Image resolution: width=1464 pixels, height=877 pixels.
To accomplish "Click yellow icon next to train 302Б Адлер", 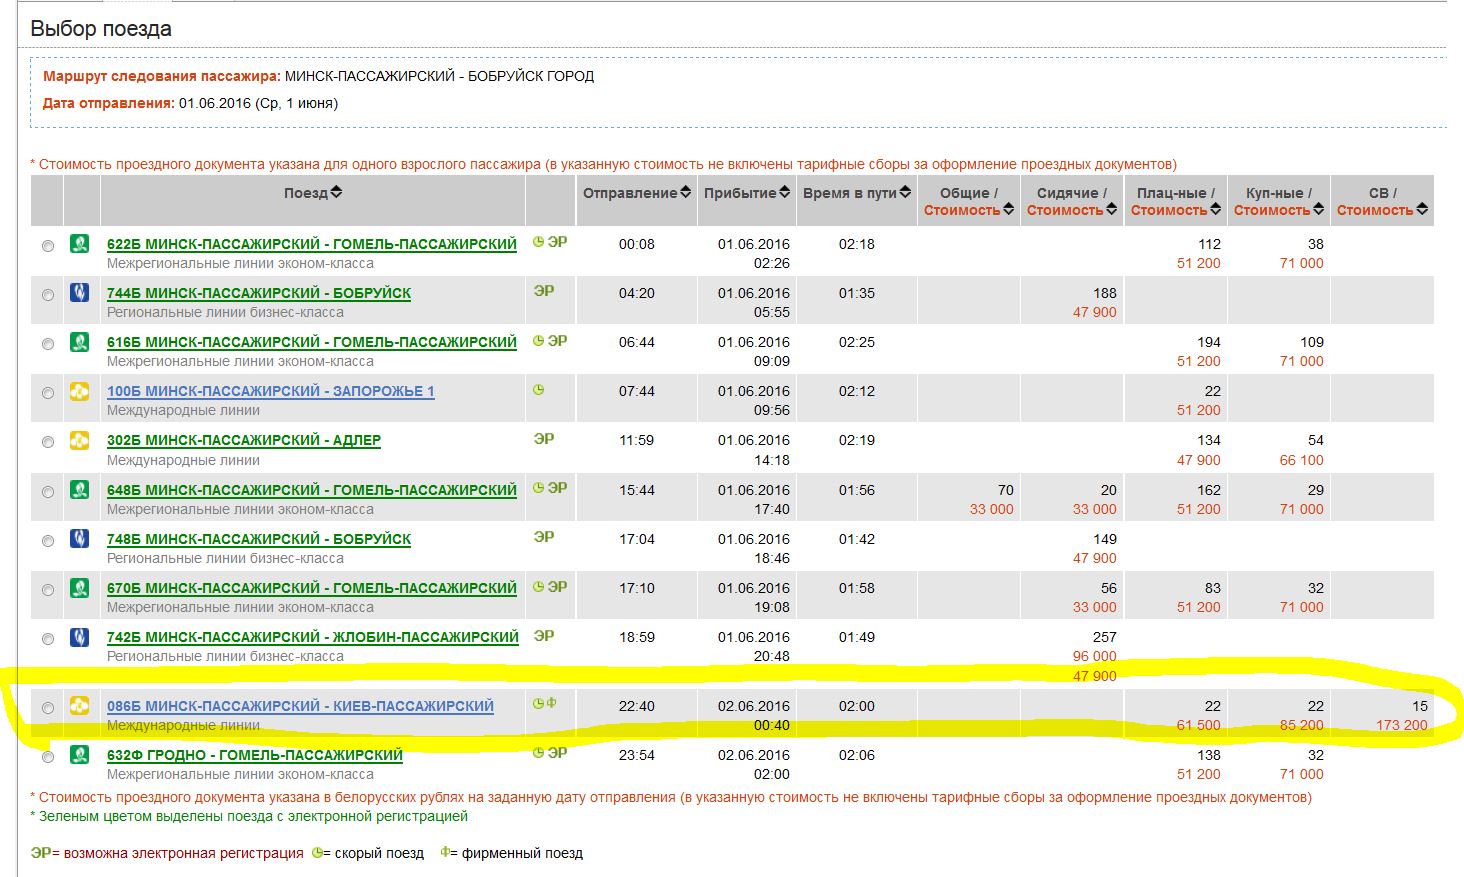I will (79, 440).
